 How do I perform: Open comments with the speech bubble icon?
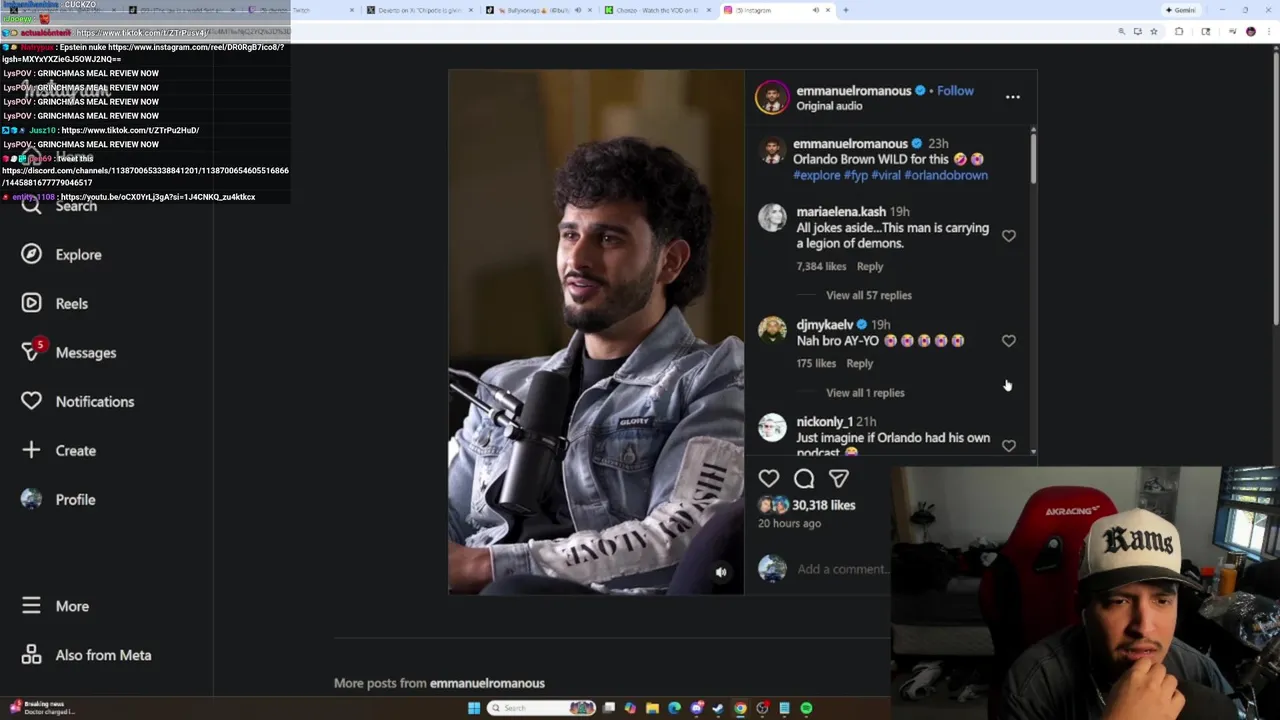[804, 479]
